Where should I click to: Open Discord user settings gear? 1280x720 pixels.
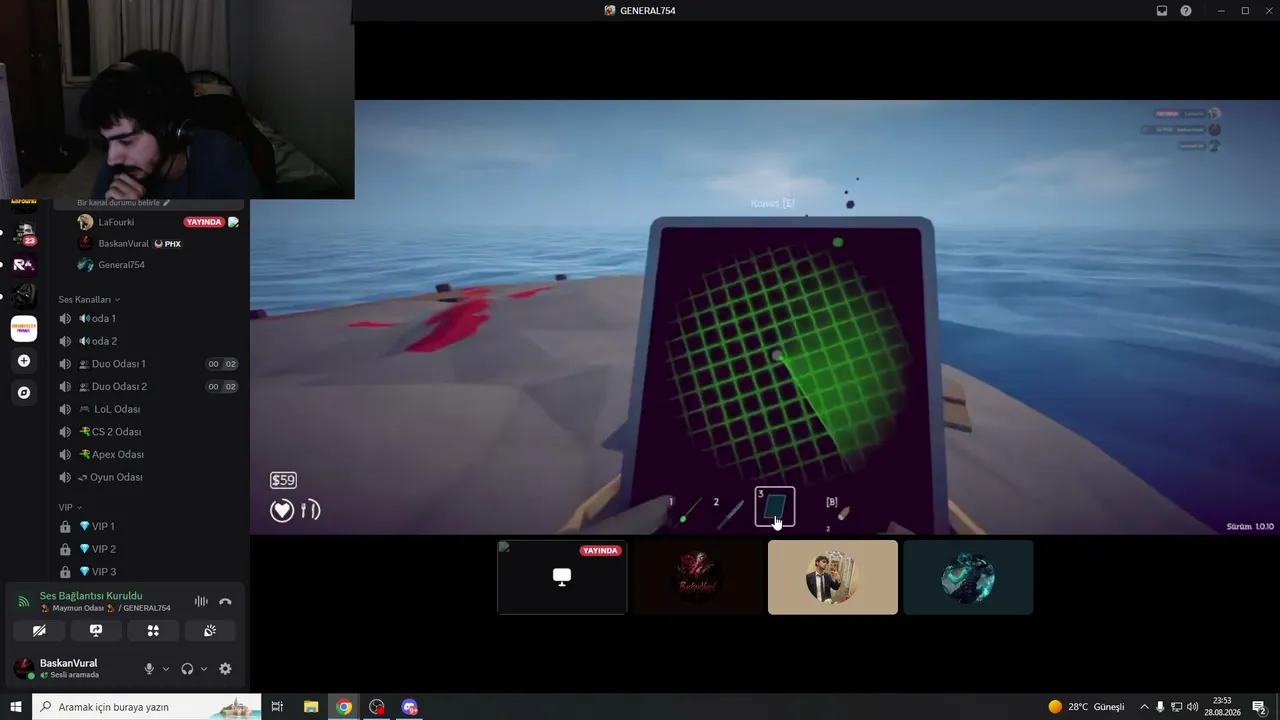pos(225,669)
